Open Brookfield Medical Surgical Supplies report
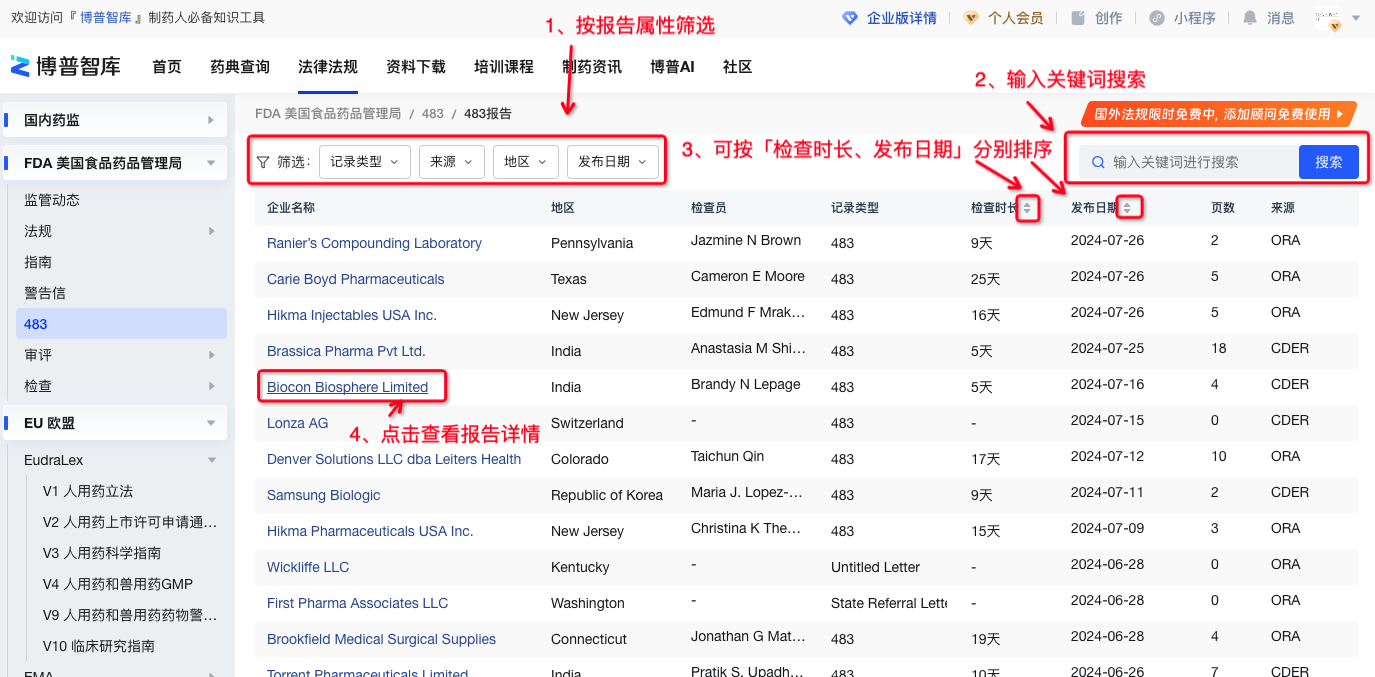Screen dimensions: 1375x677 (x=381, y=639)
